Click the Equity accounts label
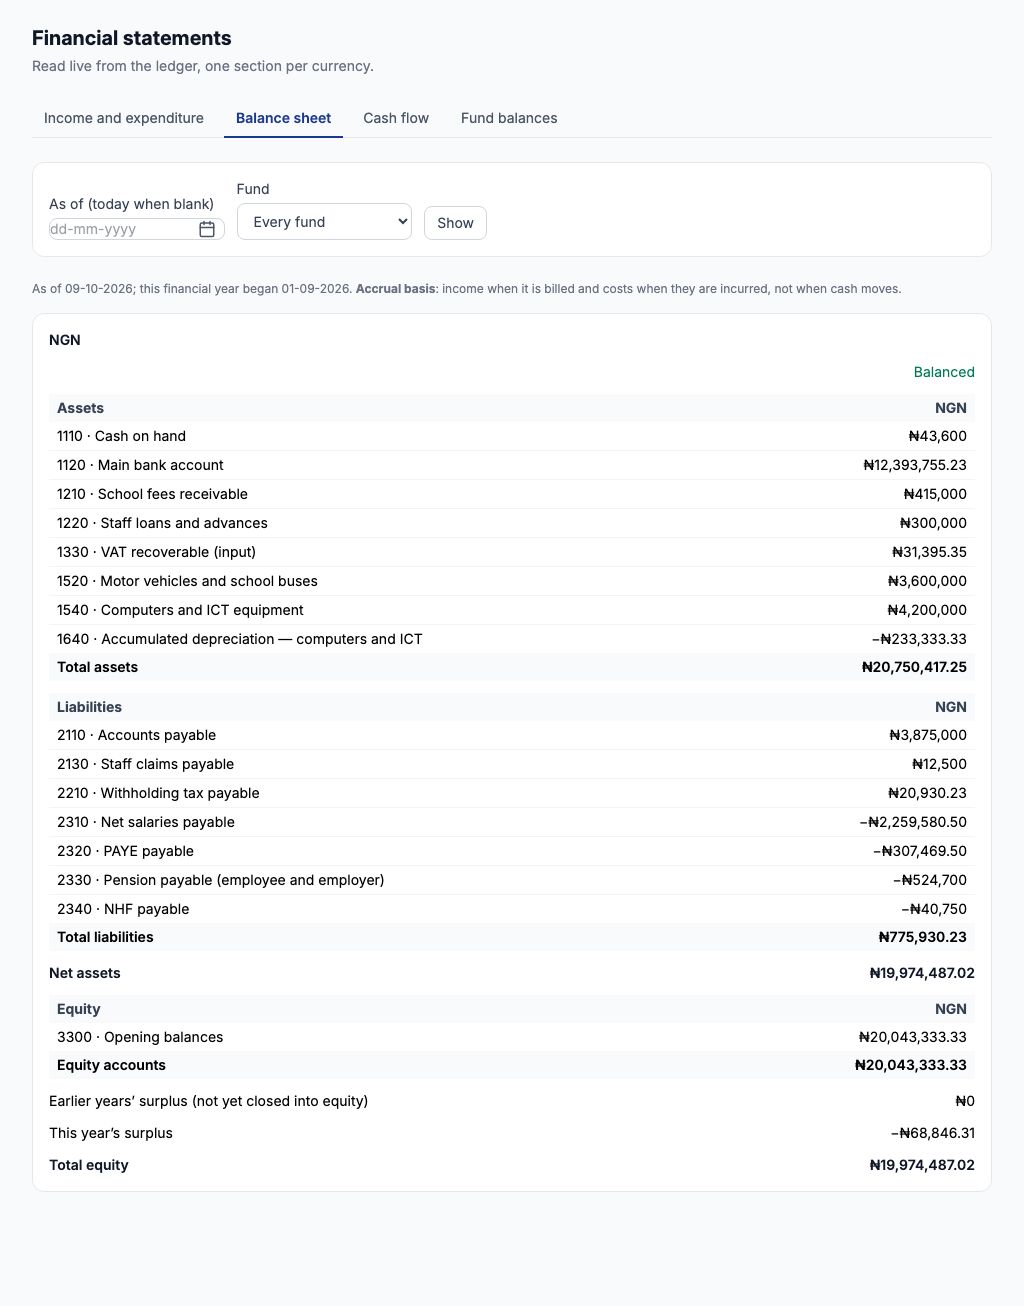 click(x=111, y=1065)
